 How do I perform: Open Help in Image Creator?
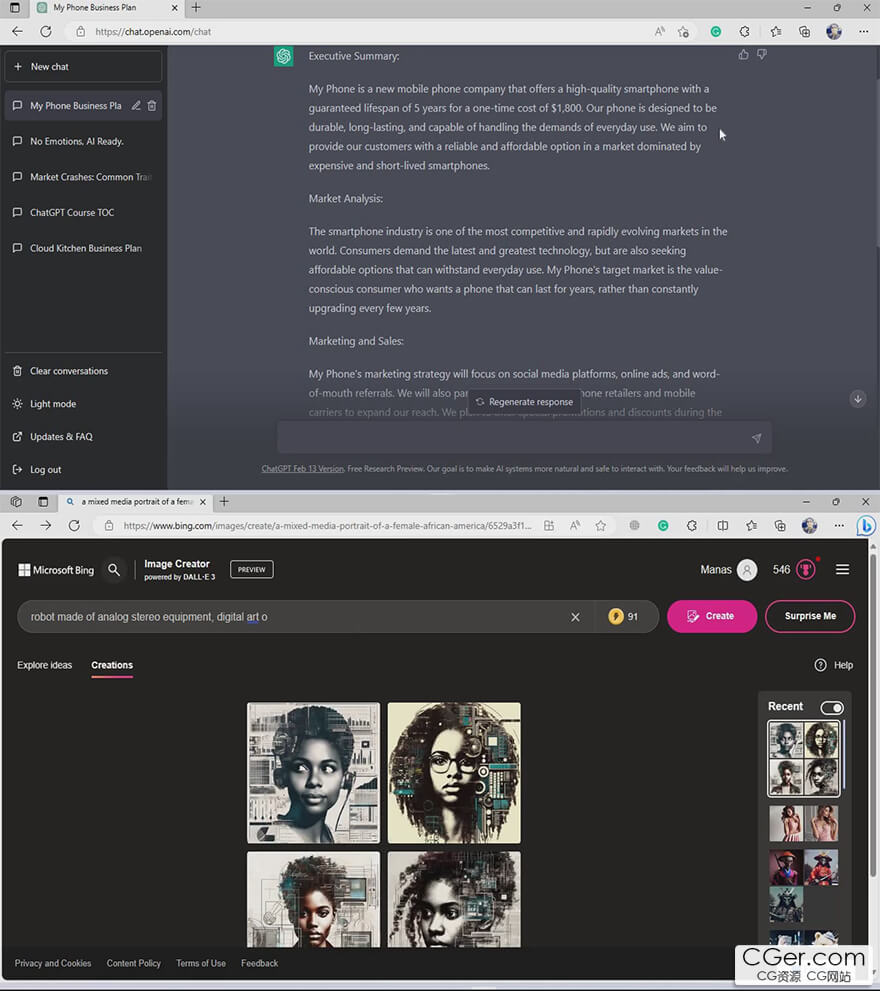pos(834,665)
